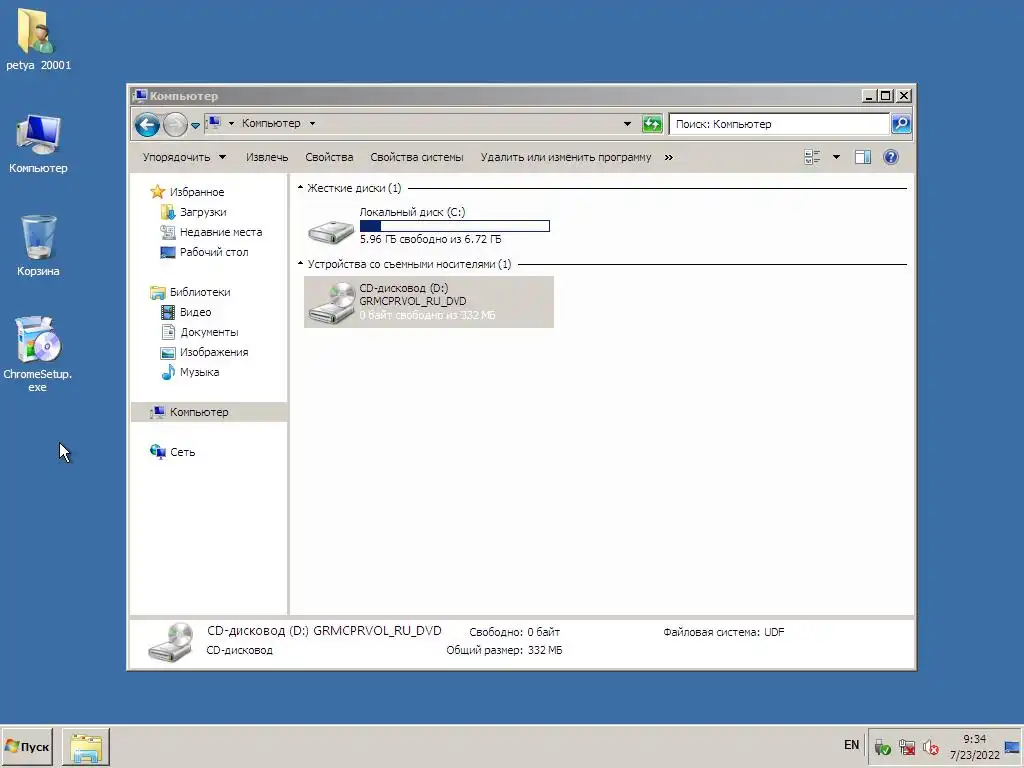Toggle the preview pane icon
1024x768 pixels.
coord(863,157)
